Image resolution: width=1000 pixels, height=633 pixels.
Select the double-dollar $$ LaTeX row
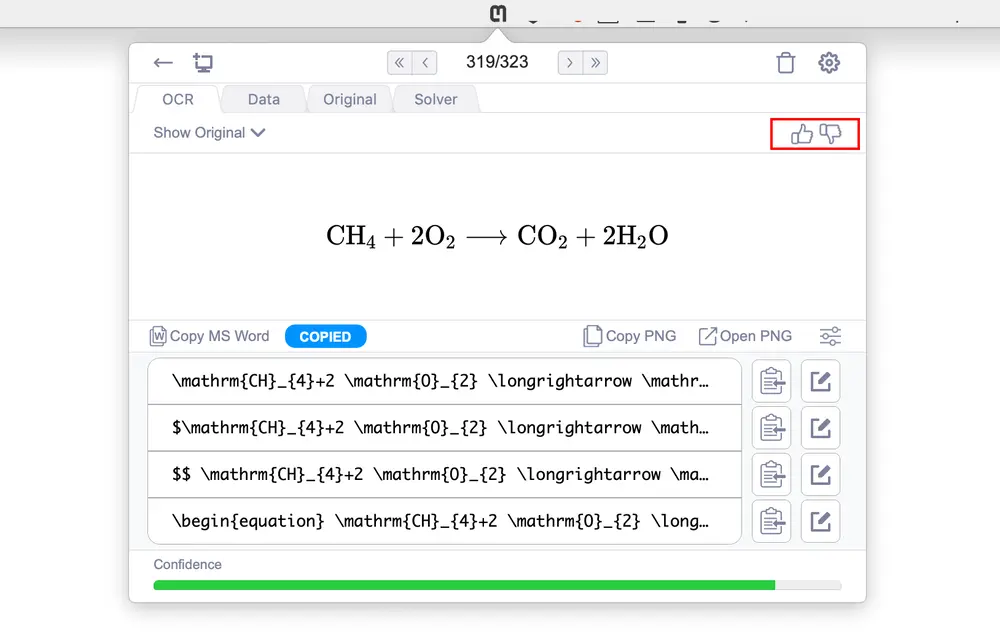[445, 474]
